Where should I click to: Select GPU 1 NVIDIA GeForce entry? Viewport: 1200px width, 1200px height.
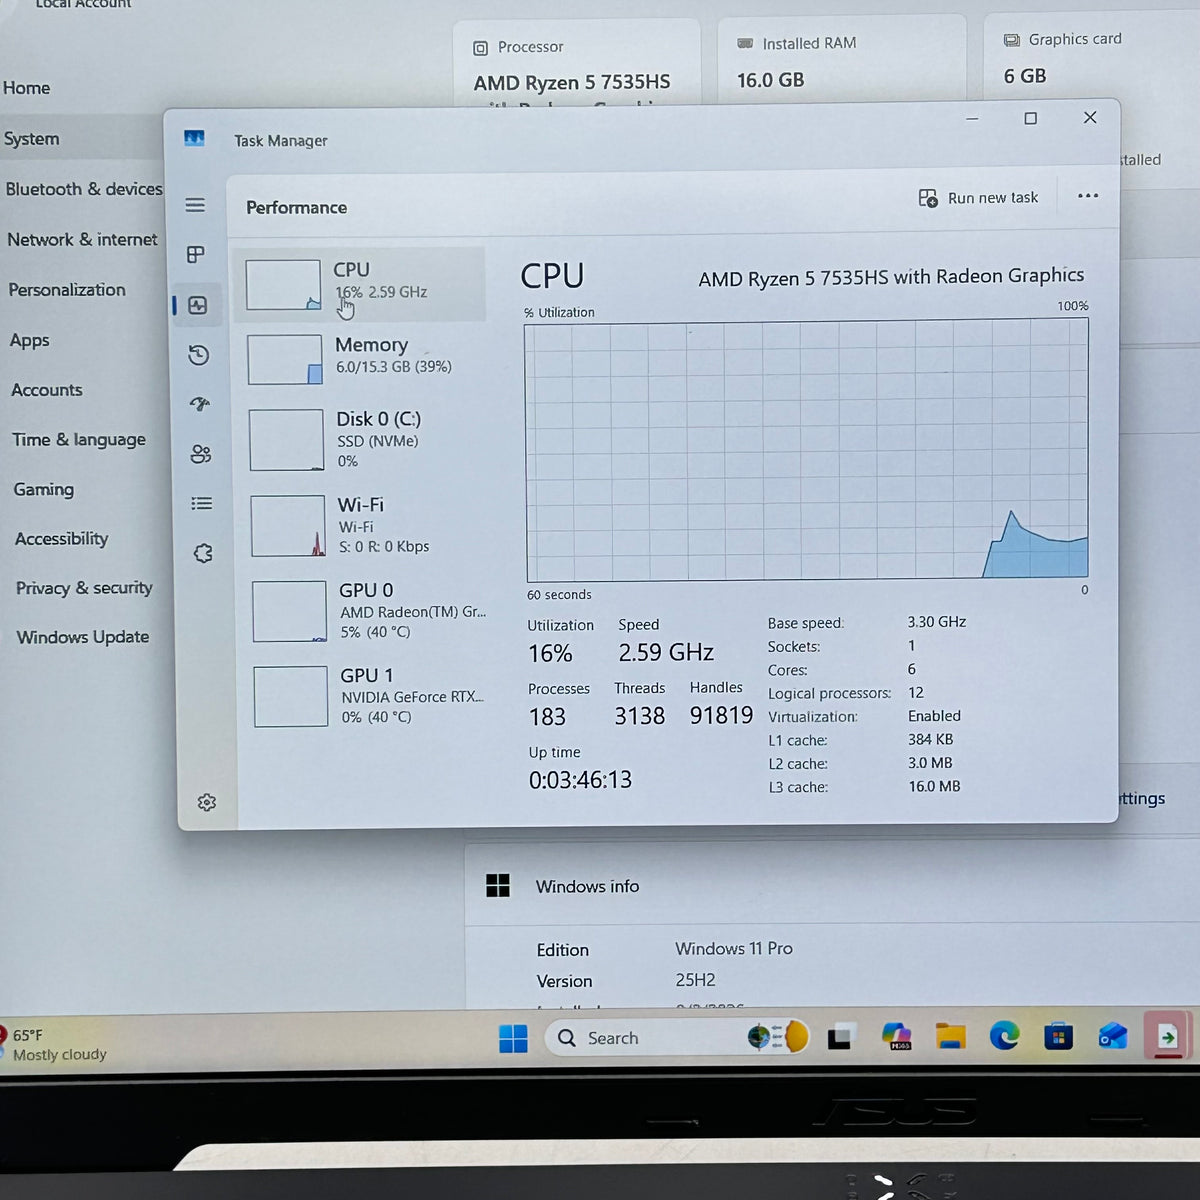pyautogui.click(x=370, y=695)
